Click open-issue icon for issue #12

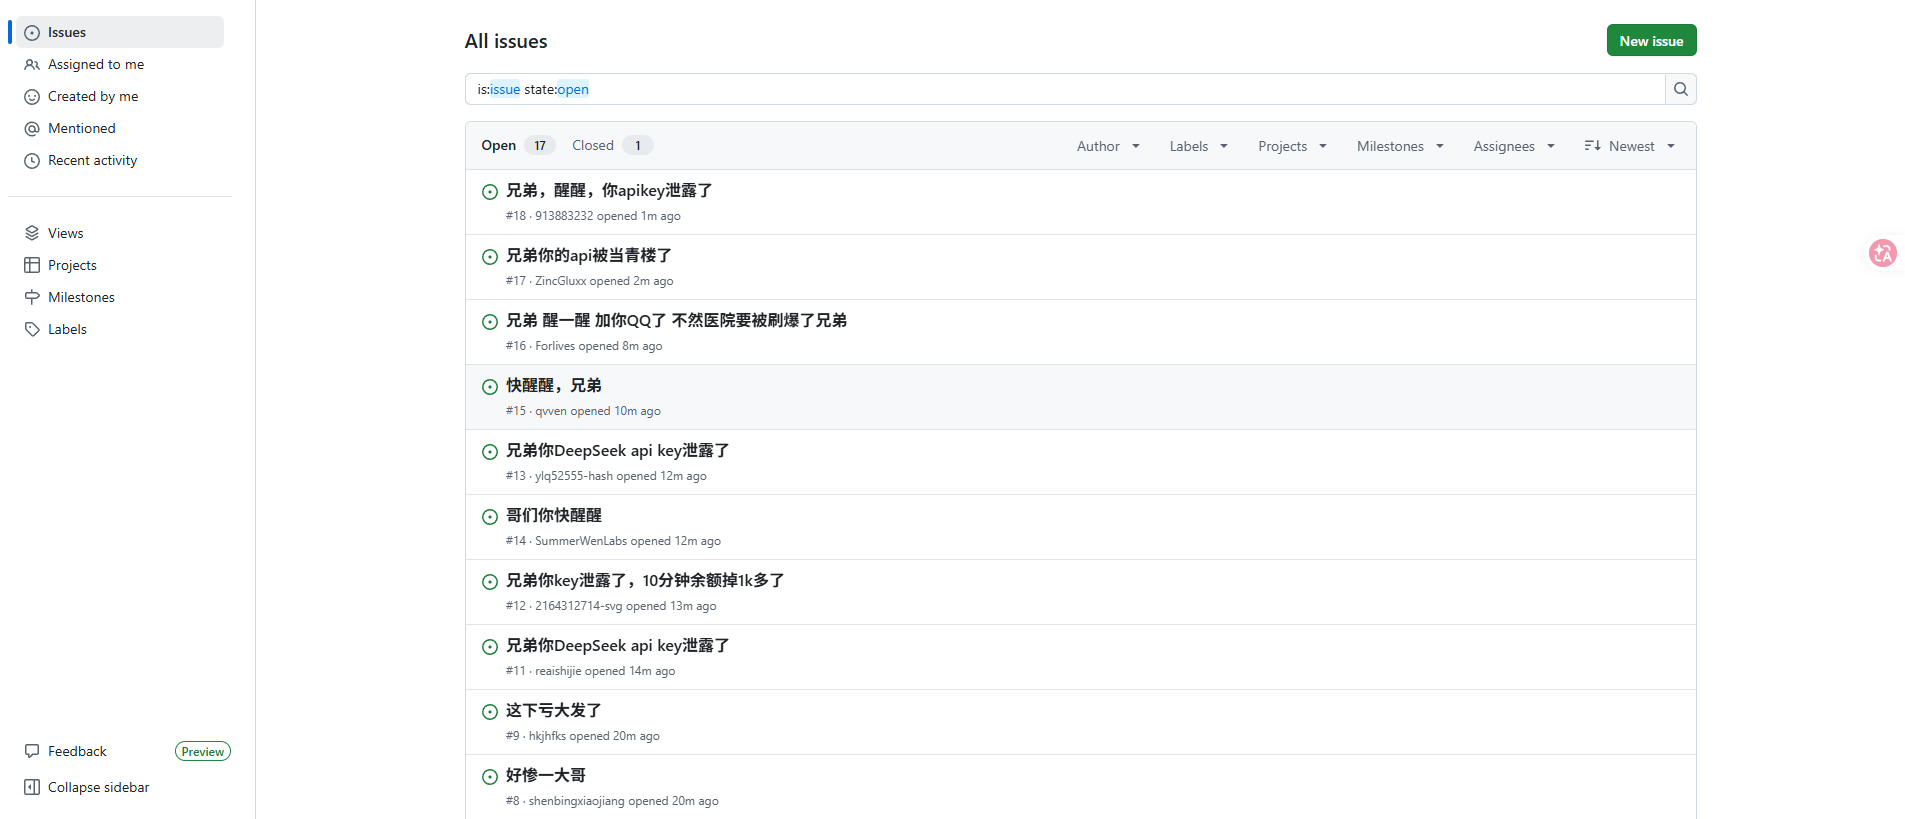pyautogui.click(x=490, y=582)
